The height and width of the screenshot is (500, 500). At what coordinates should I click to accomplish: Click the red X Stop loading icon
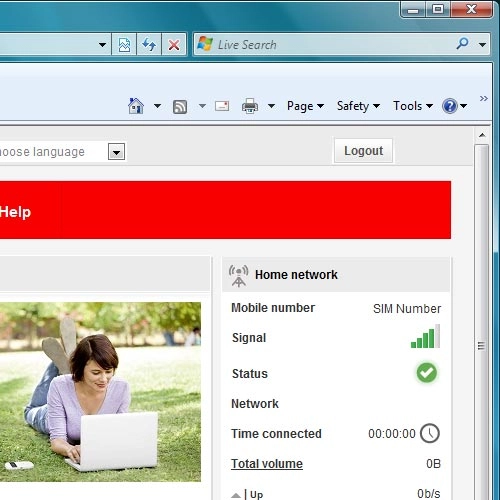pyautogui.click(x=174, y=44)
